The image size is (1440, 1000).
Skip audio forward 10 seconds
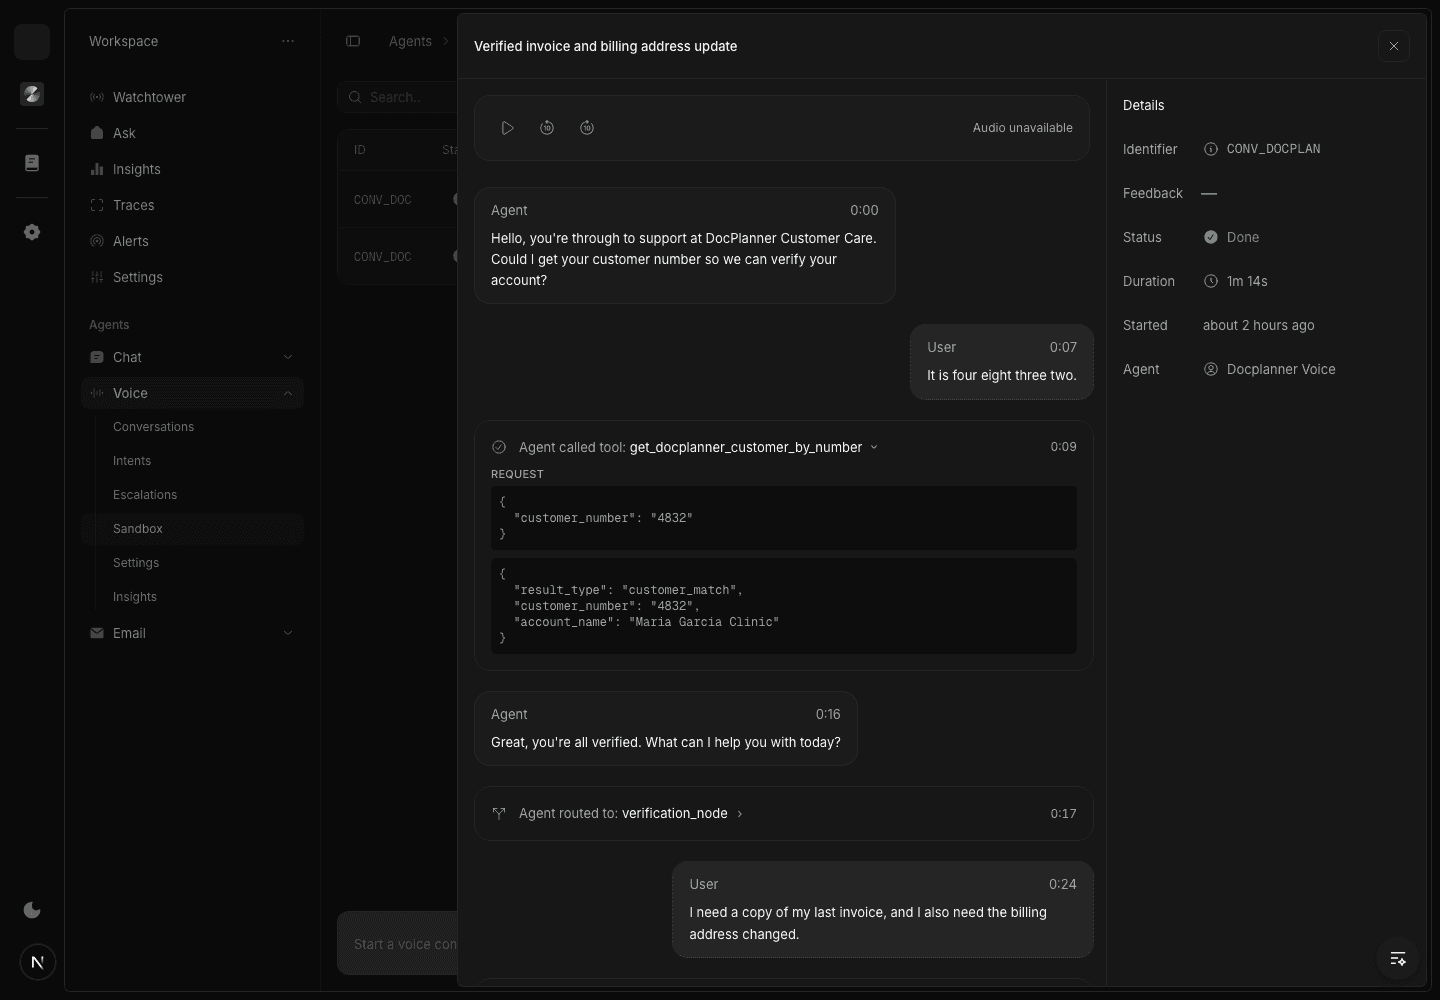(587, 128)
